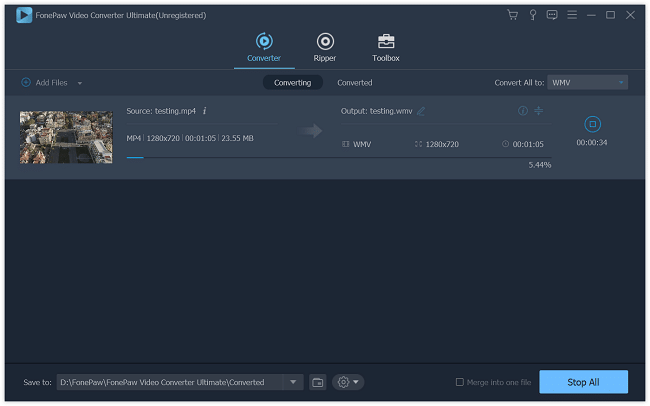Open output media info icon
650x406 pixels.
click(x=523, y=111)
